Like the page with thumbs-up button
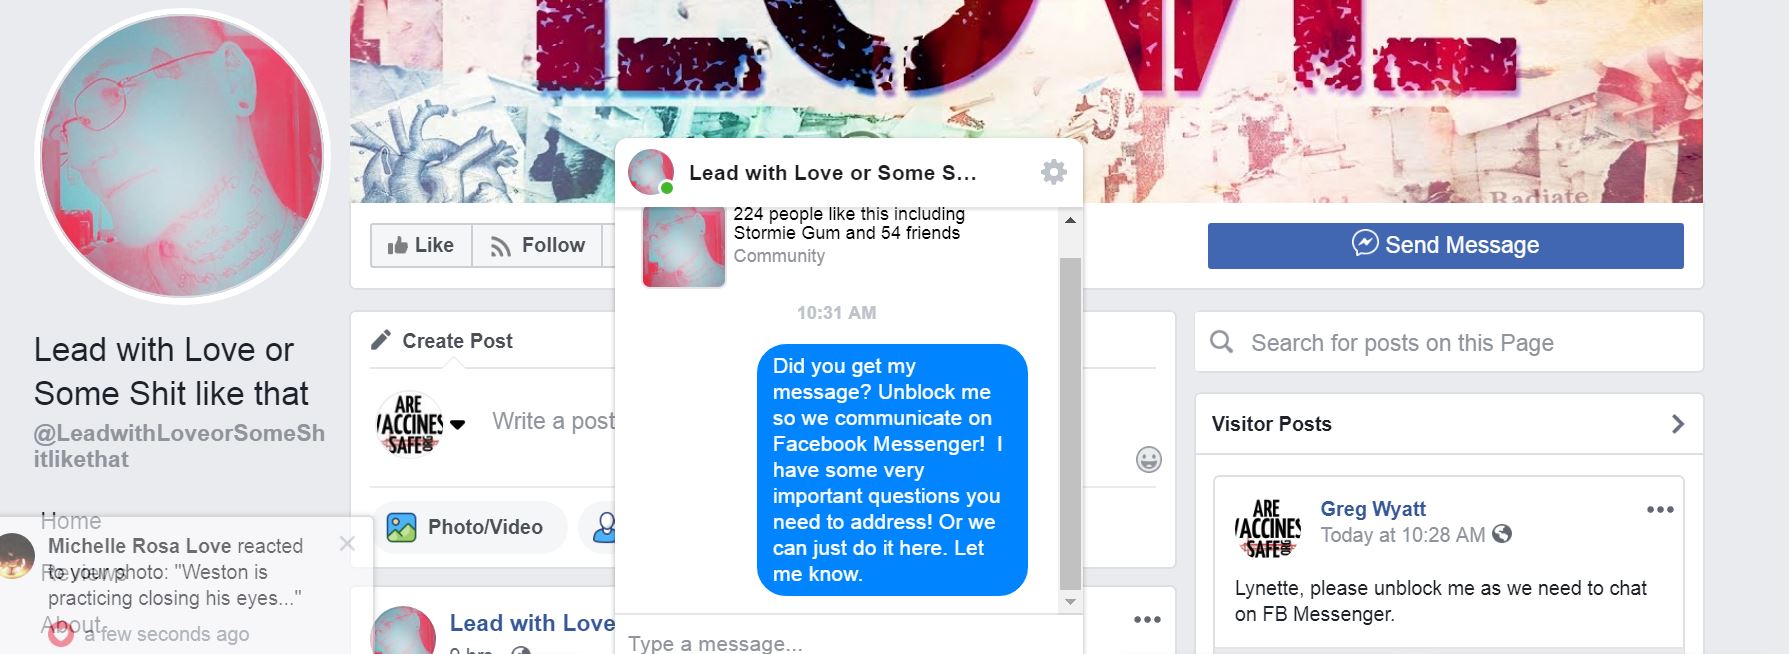Screen dimensions: 1789x654 [x=421, y=245]
